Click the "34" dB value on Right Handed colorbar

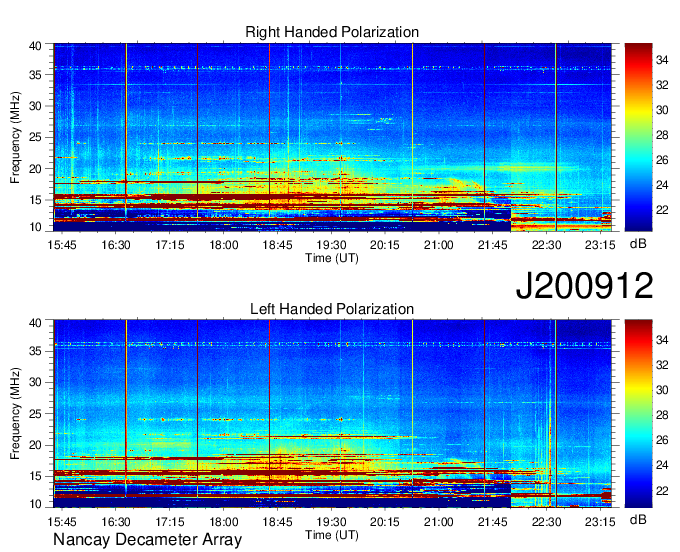662,60
